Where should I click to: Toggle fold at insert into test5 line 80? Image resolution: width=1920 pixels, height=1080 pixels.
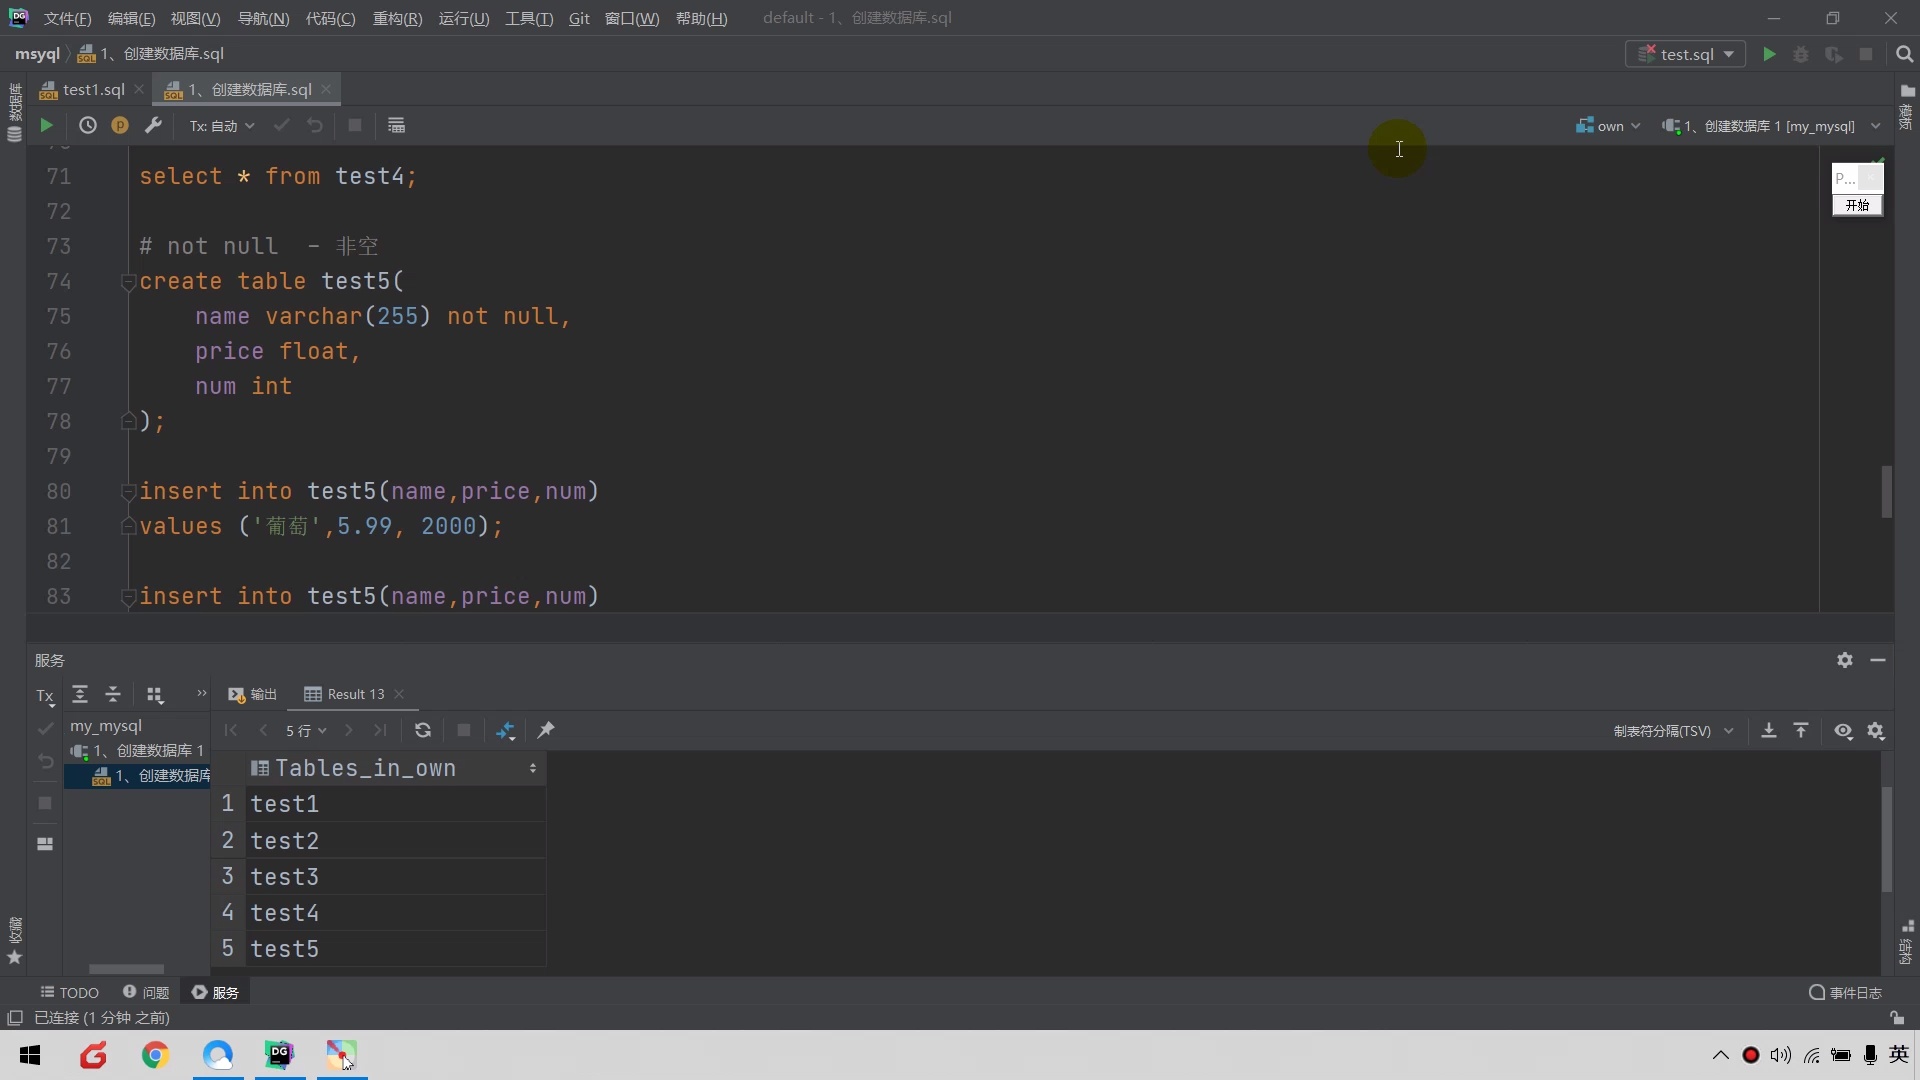pyautogui.click(x=128, y=492)
